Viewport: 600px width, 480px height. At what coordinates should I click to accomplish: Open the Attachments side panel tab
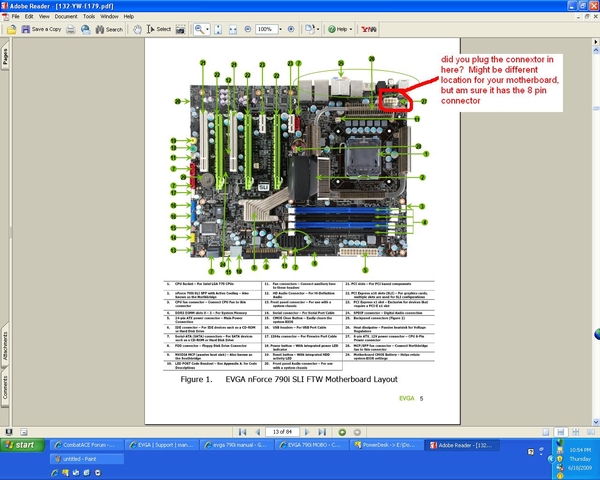[x=5, y=345]
